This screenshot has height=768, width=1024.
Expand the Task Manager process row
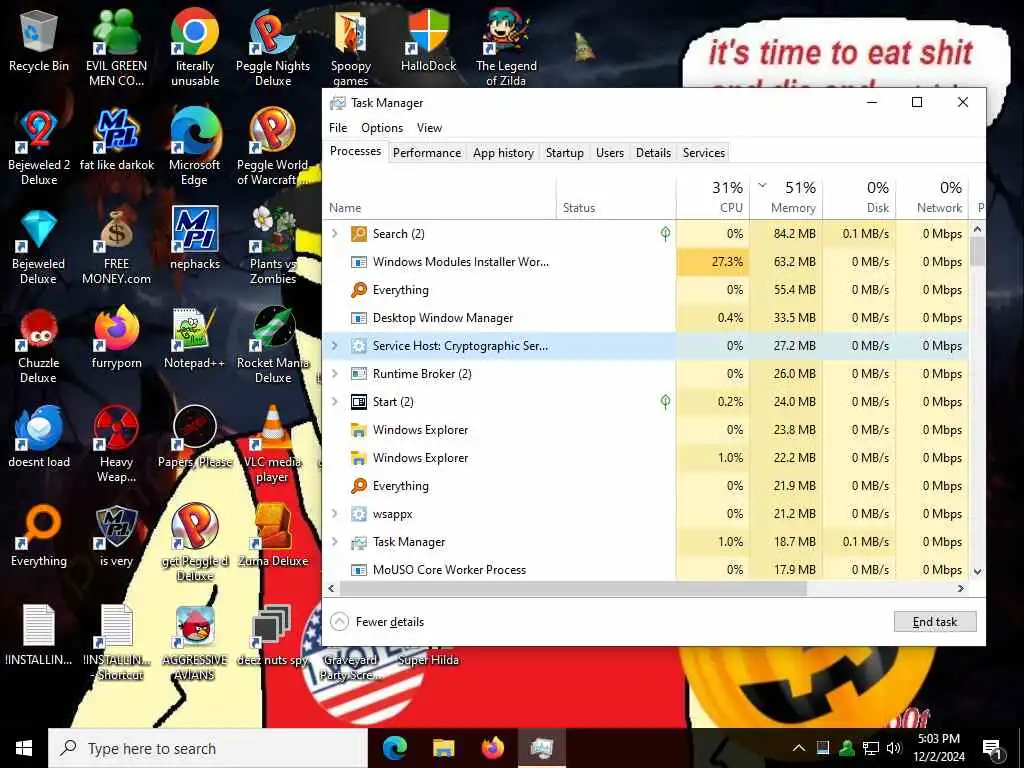click(x=334, y=542)
